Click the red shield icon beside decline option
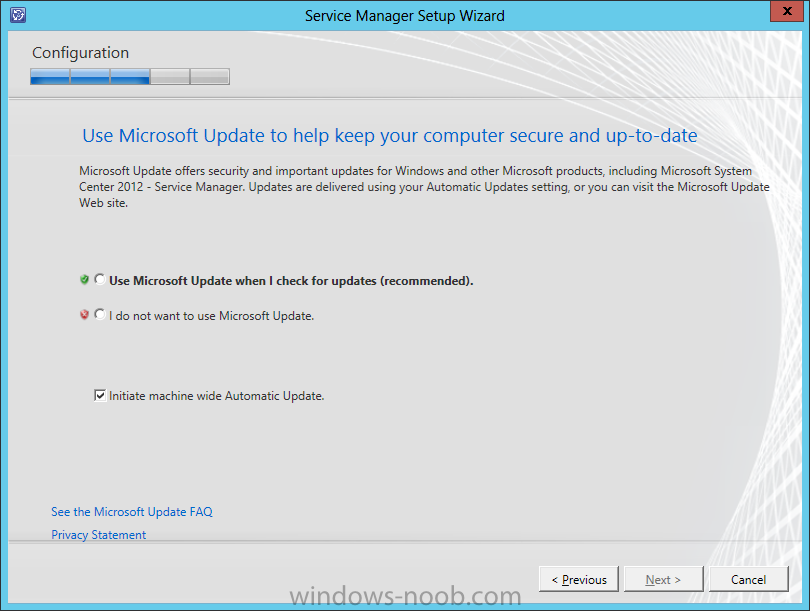Screen dimensions: 810x611 (x=85, y=315)
